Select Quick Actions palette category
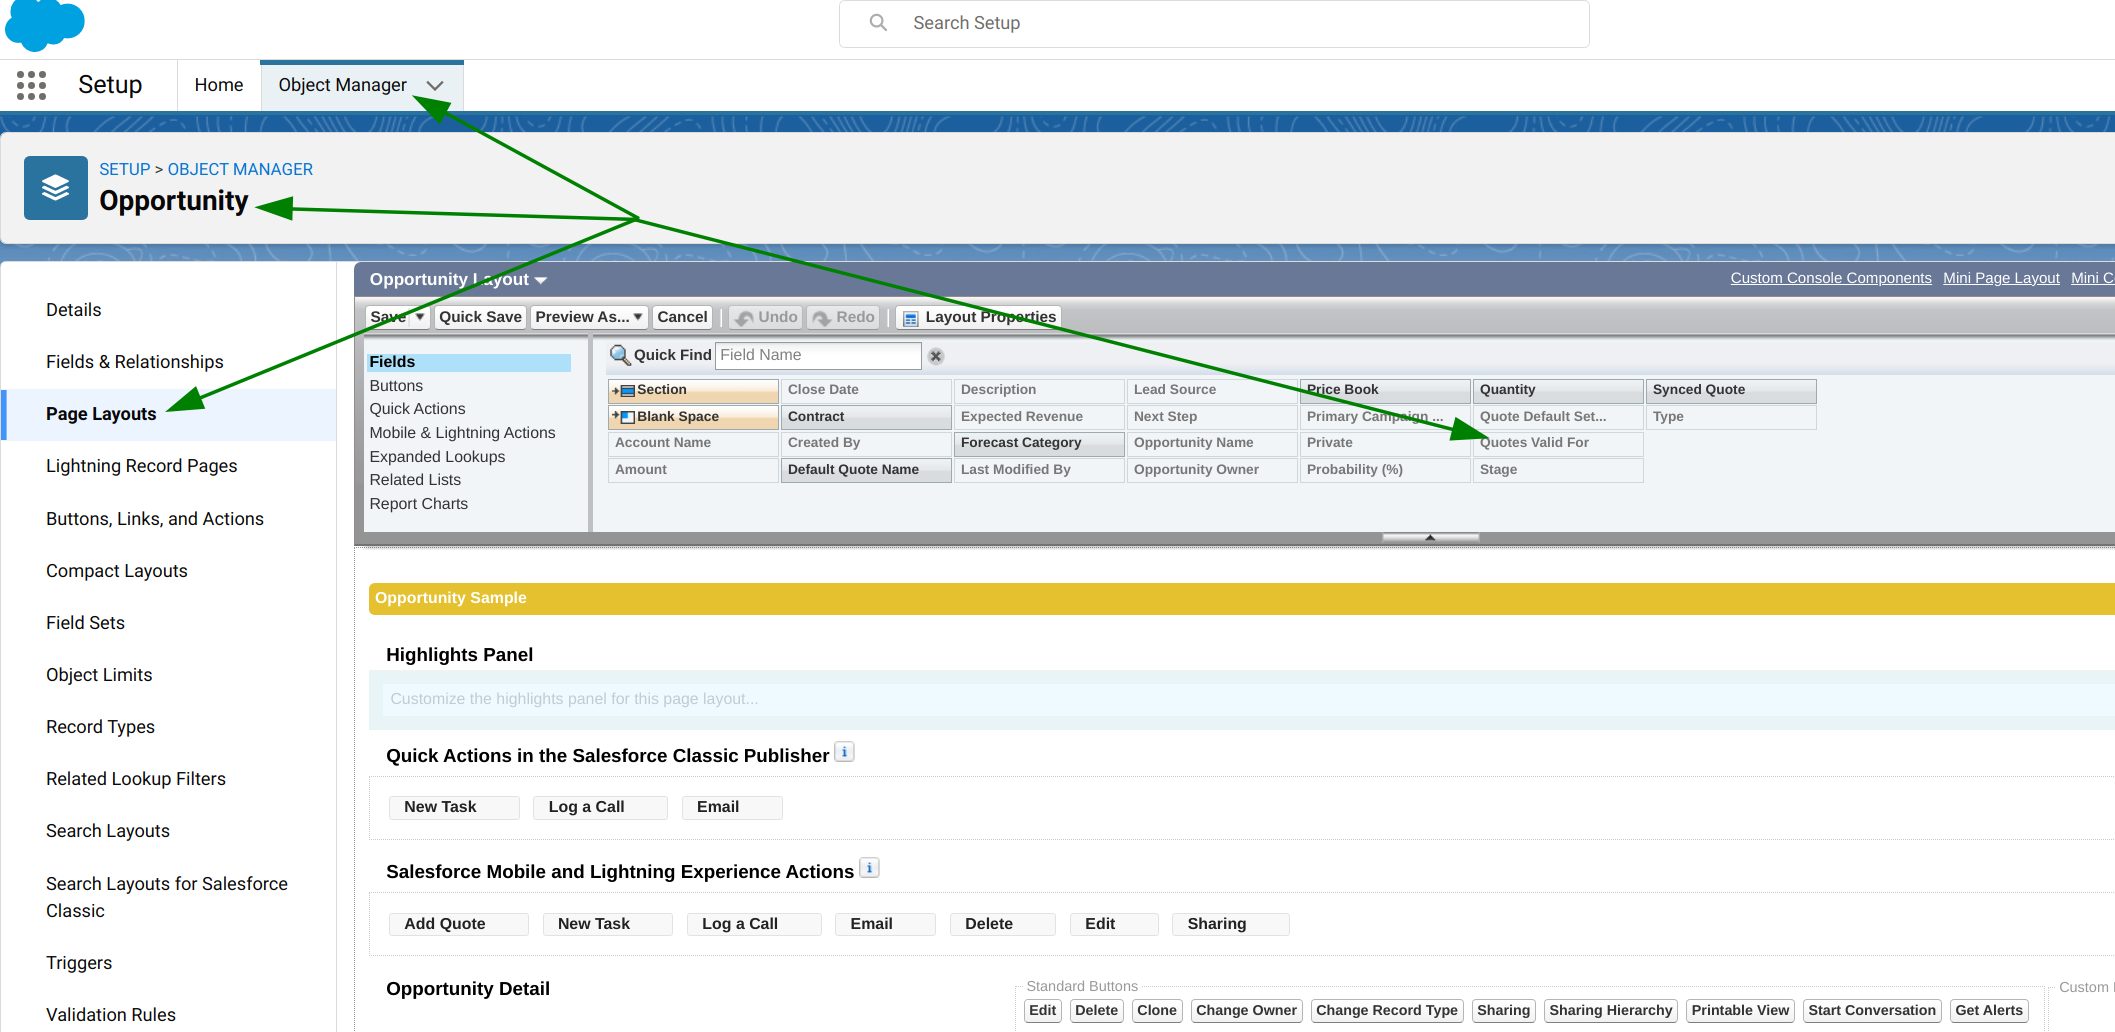 click(417, 409)
